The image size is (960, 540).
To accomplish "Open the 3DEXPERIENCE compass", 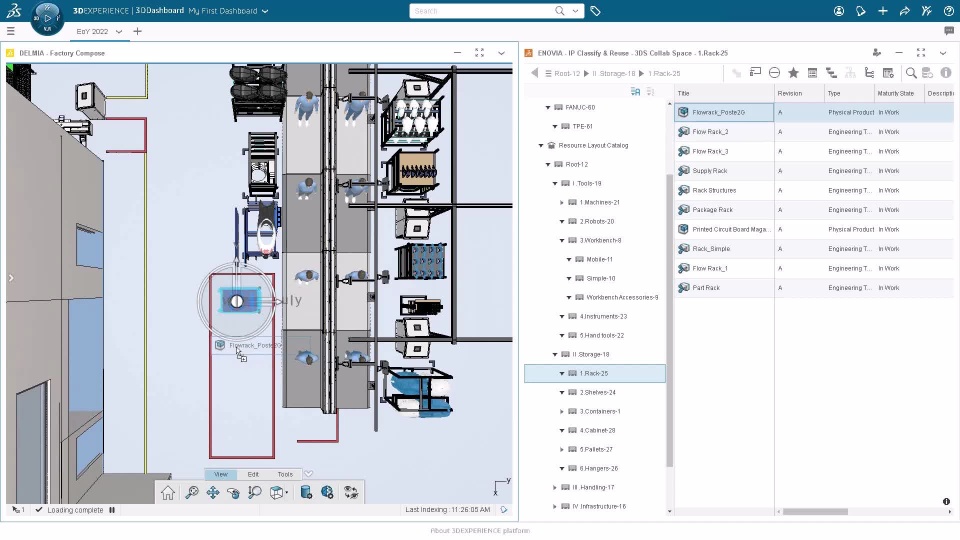I will [x=47, y=18].
